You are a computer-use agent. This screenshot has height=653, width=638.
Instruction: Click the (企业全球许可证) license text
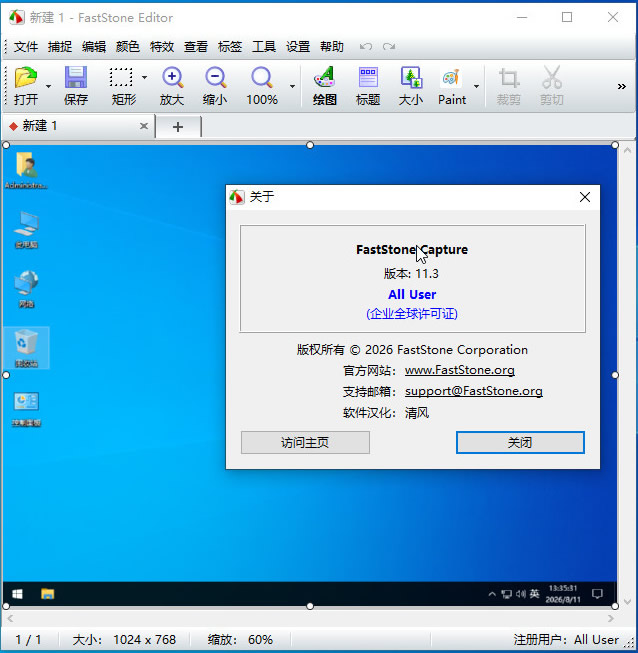(x=412, y=314)
